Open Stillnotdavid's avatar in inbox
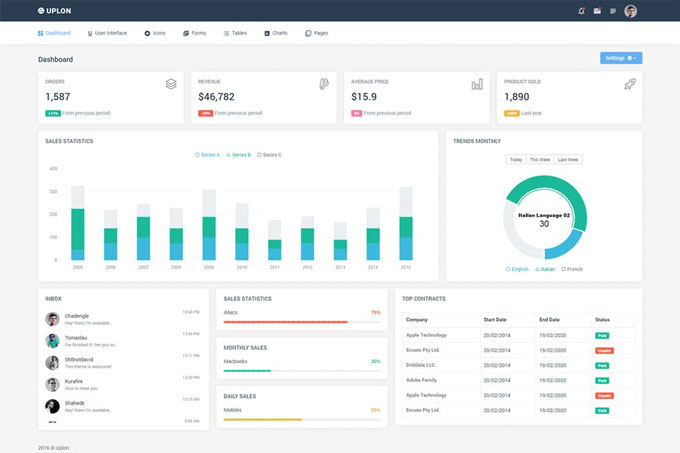The image size is (680, 453). (x=52, y=362)
